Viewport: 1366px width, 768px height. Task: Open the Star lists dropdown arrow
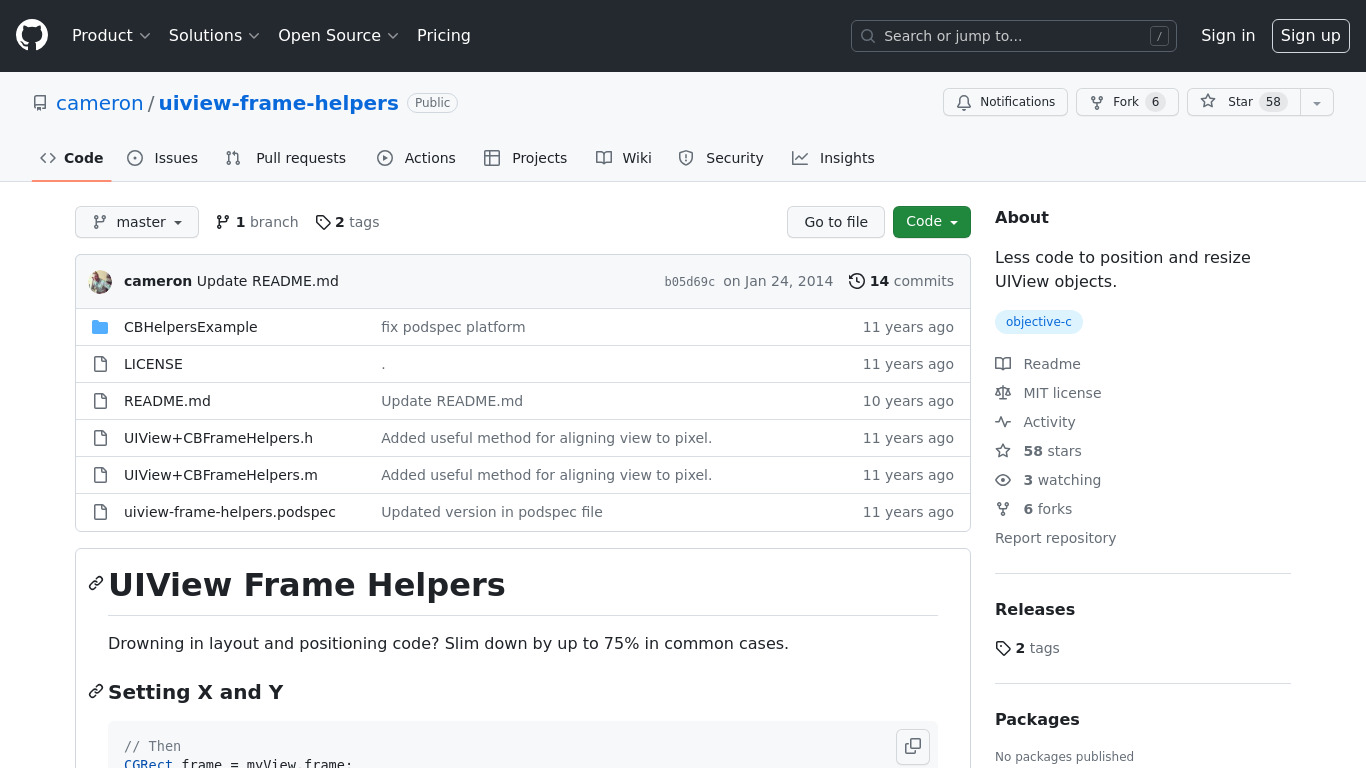[1317, 102]
